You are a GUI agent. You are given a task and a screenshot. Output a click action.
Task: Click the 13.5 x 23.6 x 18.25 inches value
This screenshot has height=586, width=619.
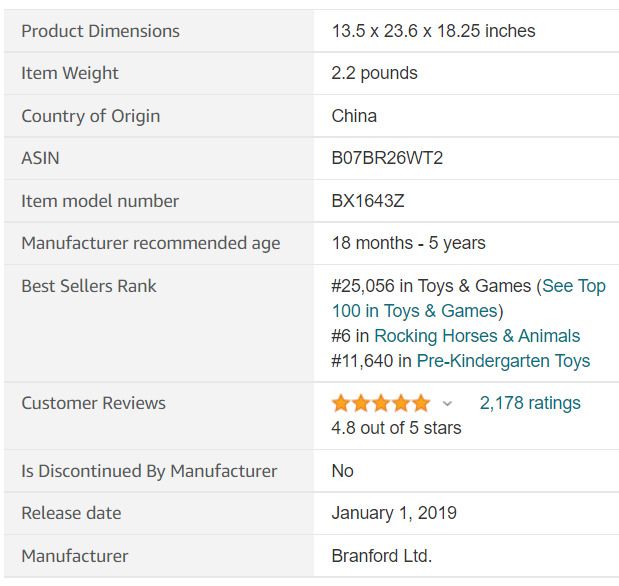(433, 31)
